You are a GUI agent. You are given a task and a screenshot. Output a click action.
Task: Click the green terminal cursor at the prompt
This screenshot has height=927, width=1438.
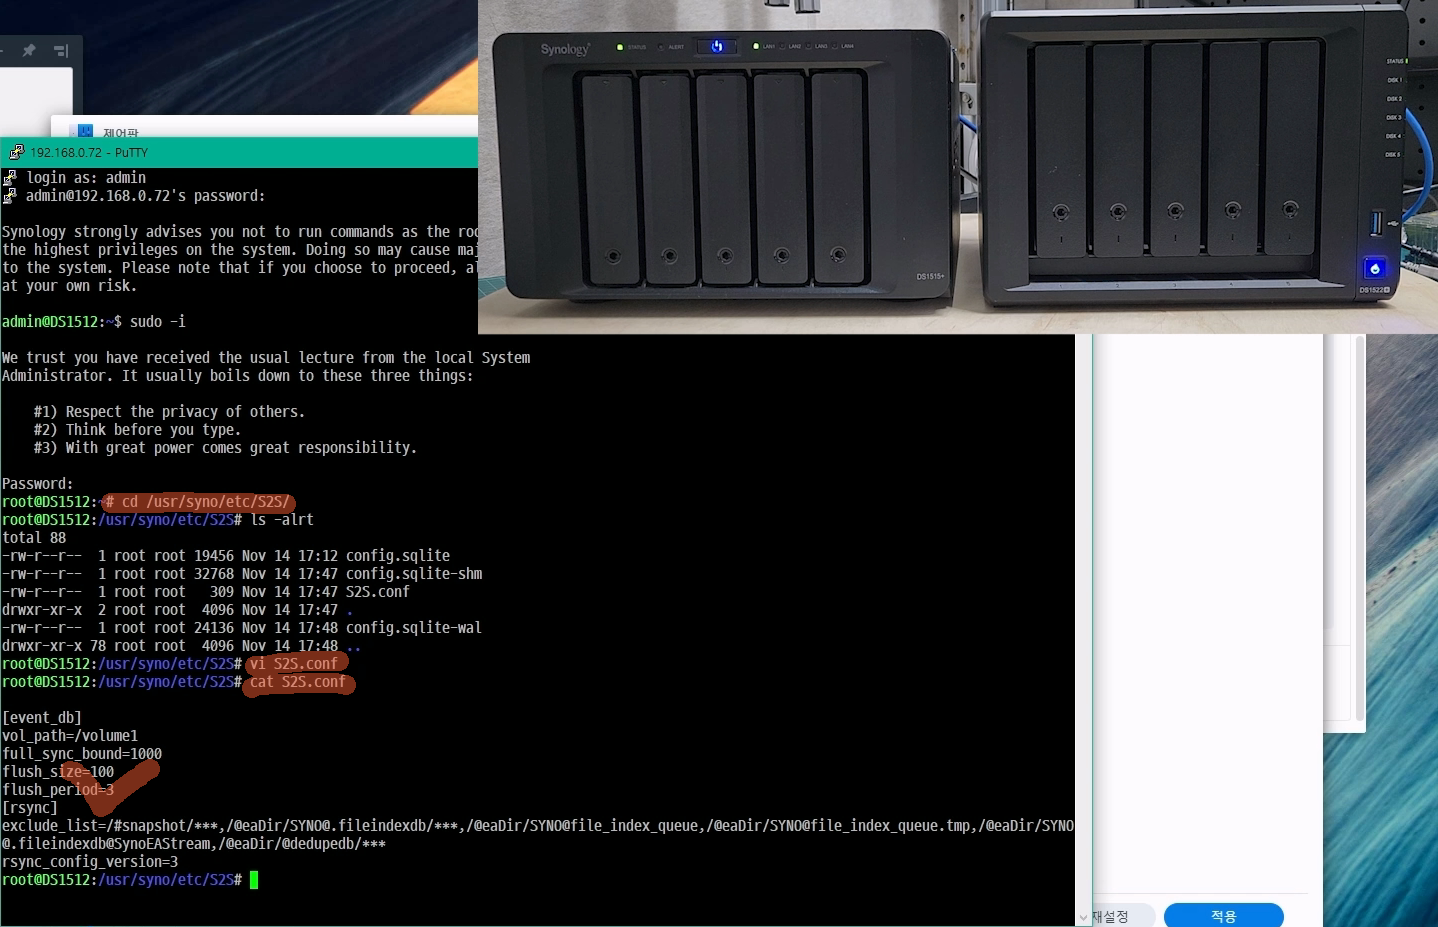(254, 880)
